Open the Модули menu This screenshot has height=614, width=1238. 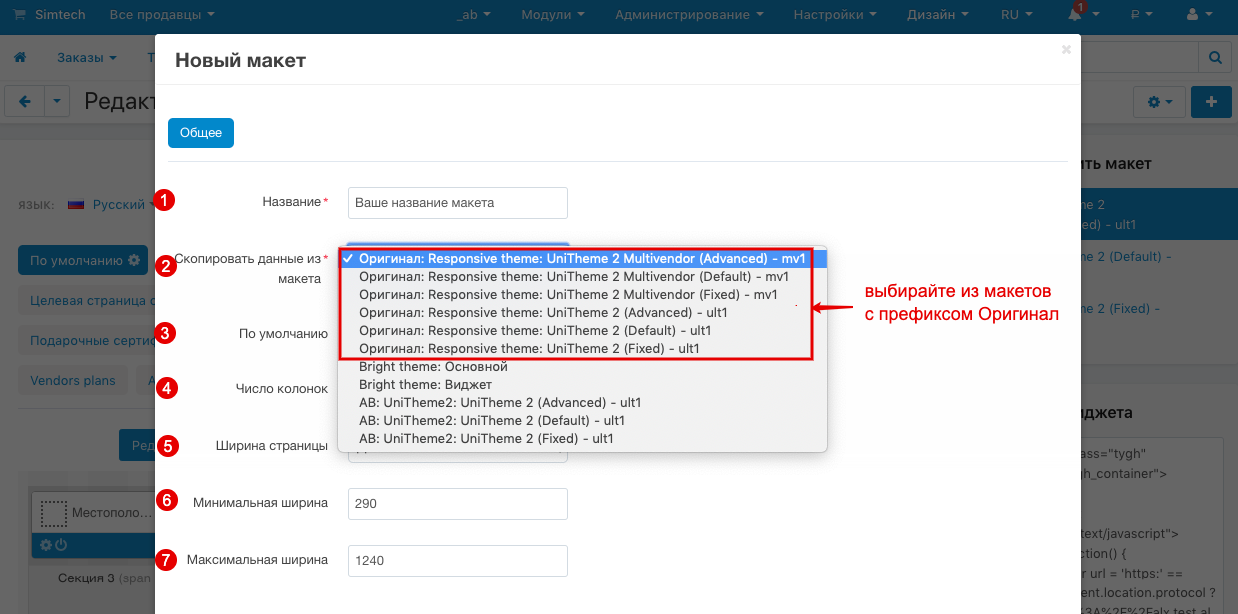coord(553,15)
